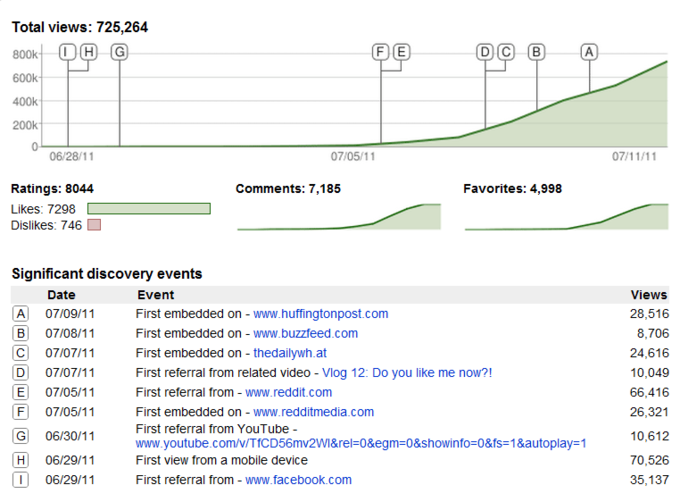Click the 10,049 views value
680x502 pixels.
(x=649, y=373)
